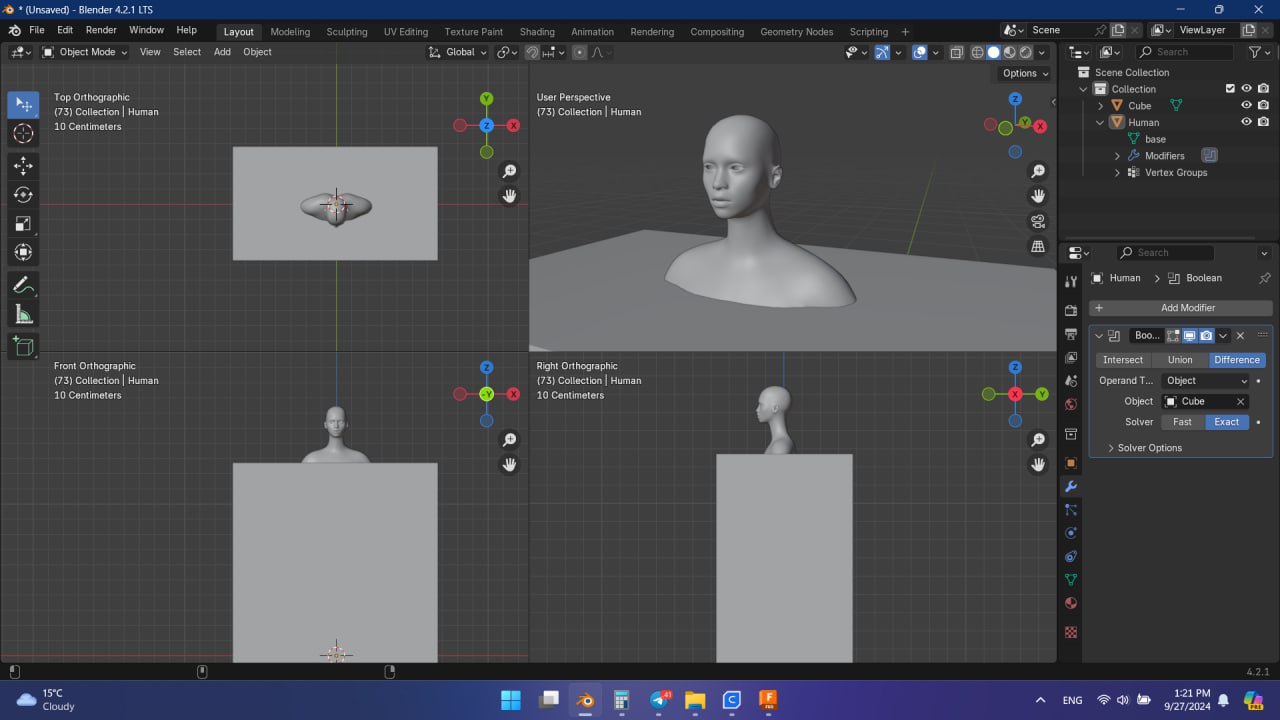
Task: Click Z axis on perspective view gizmo
Action: pyautogui.click(x=1015, y=99)
